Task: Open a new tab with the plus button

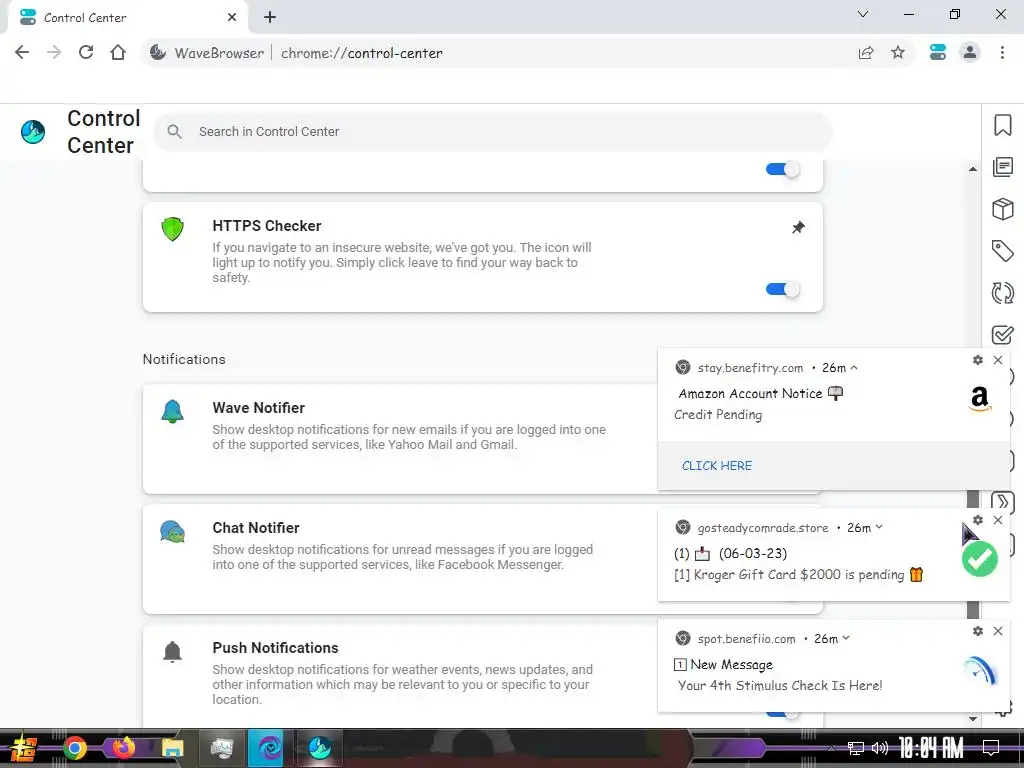Action: click(x=270, y=17)
